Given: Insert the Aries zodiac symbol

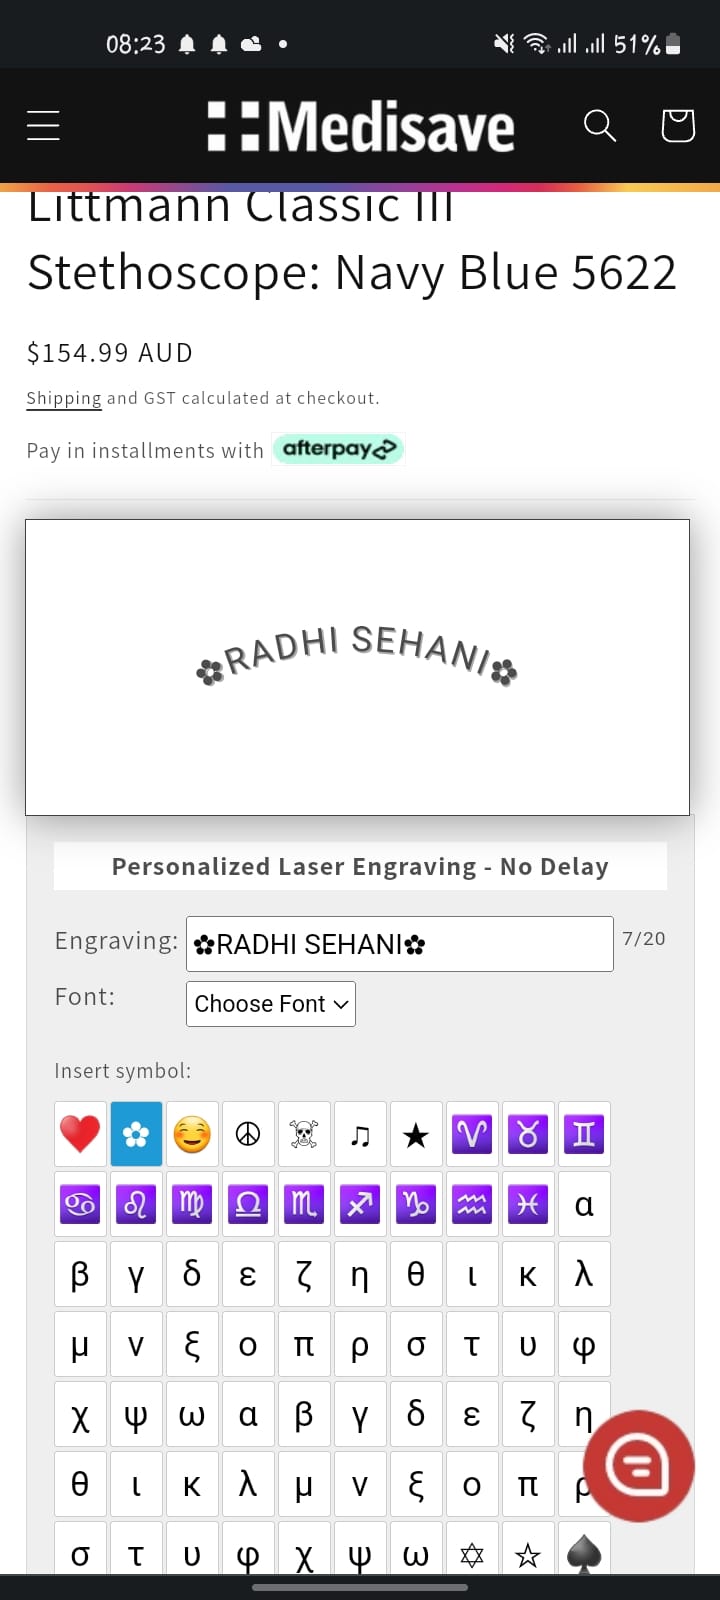Looking at the screenshot, I should pos(472,1134).
